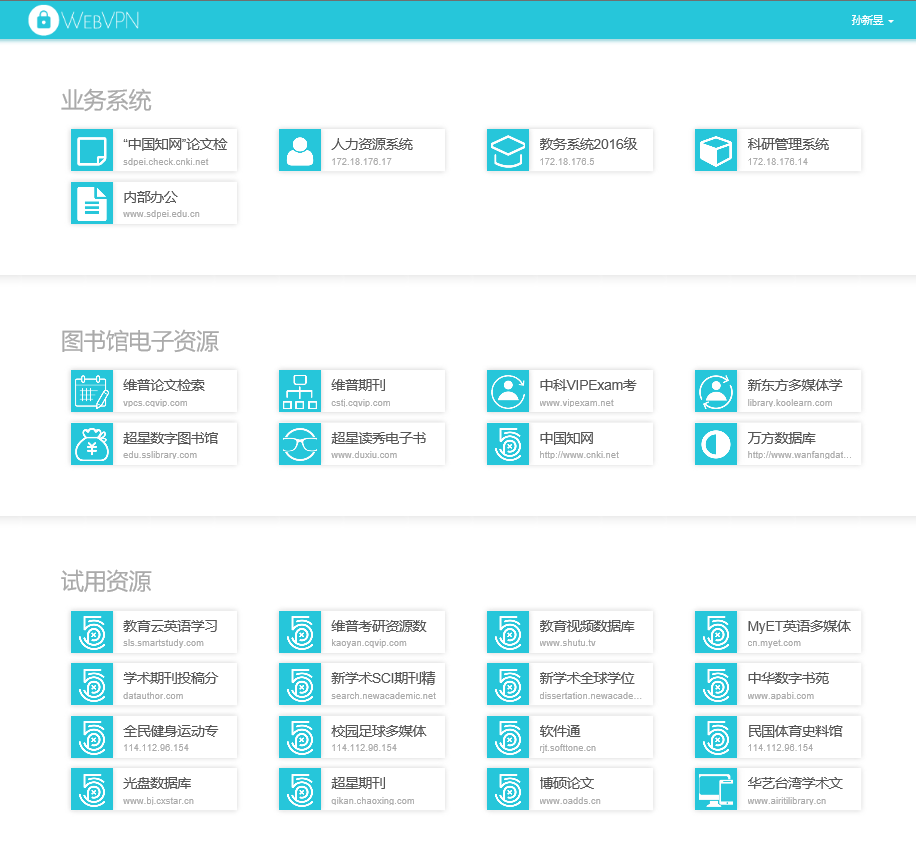Click the cube icon for 科研管理系统

click(x=716, y=150)
